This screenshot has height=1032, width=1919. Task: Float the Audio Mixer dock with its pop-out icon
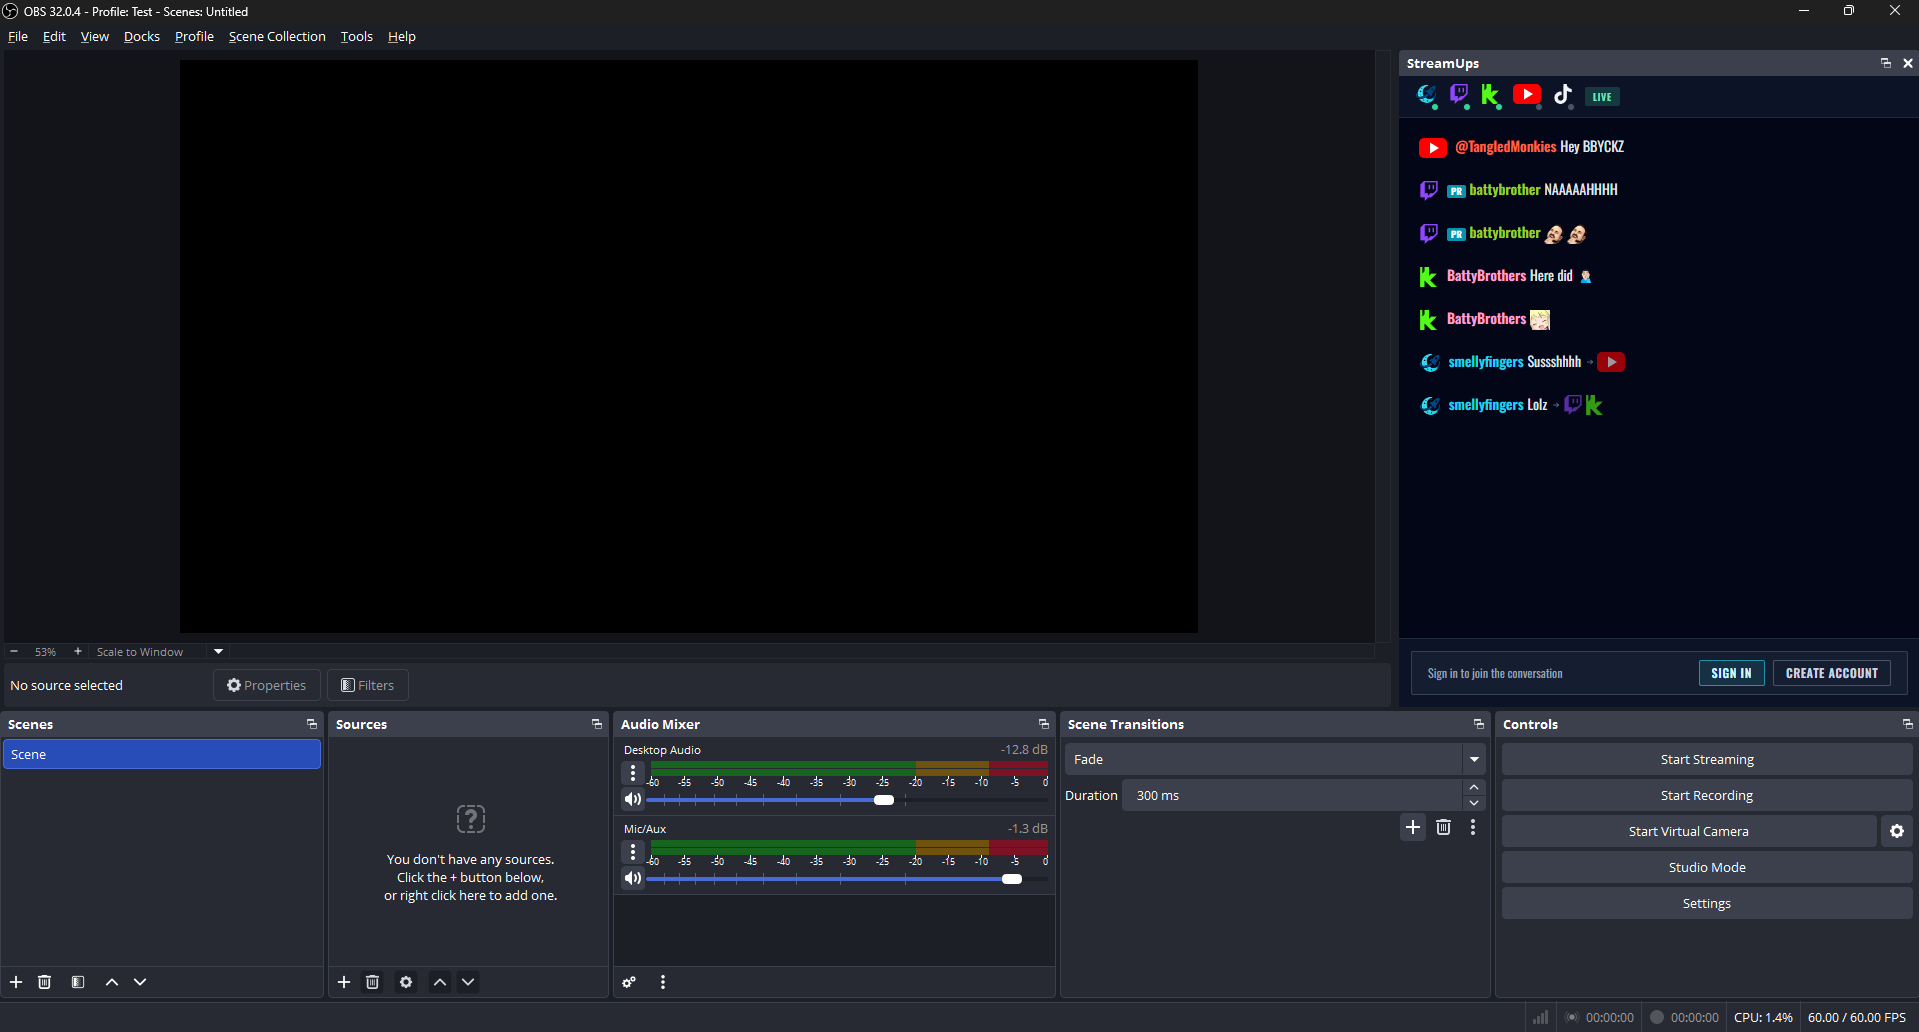(1044, 724)
